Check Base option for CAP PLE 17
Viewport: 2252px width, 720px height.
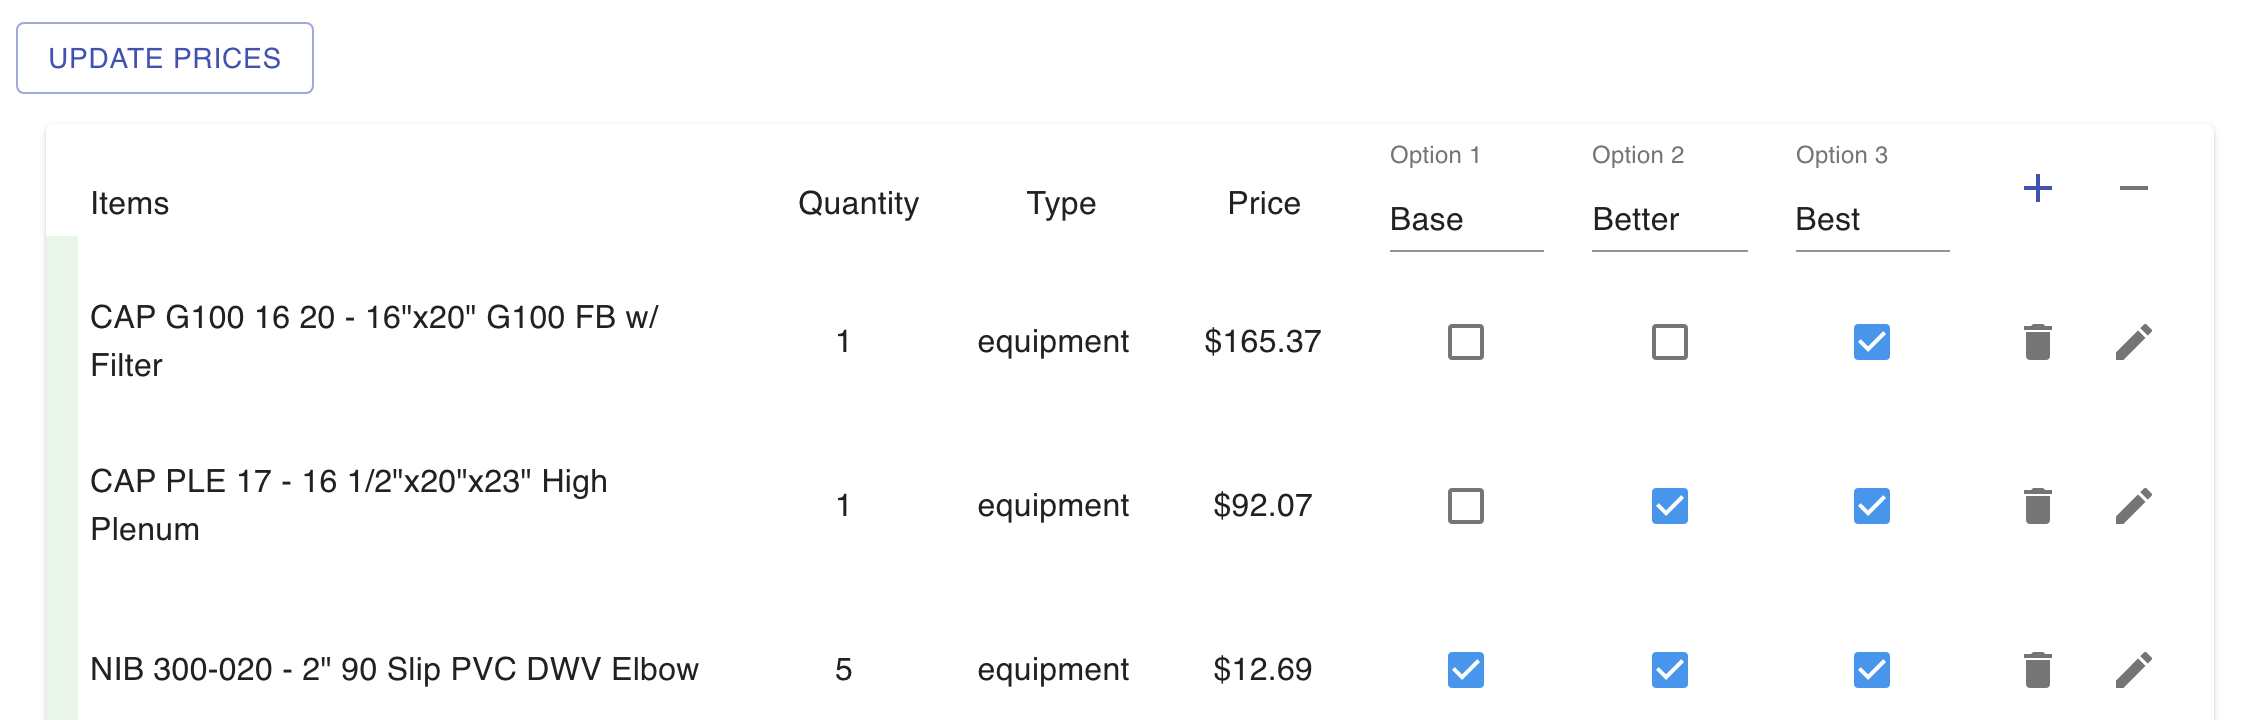1466,506
